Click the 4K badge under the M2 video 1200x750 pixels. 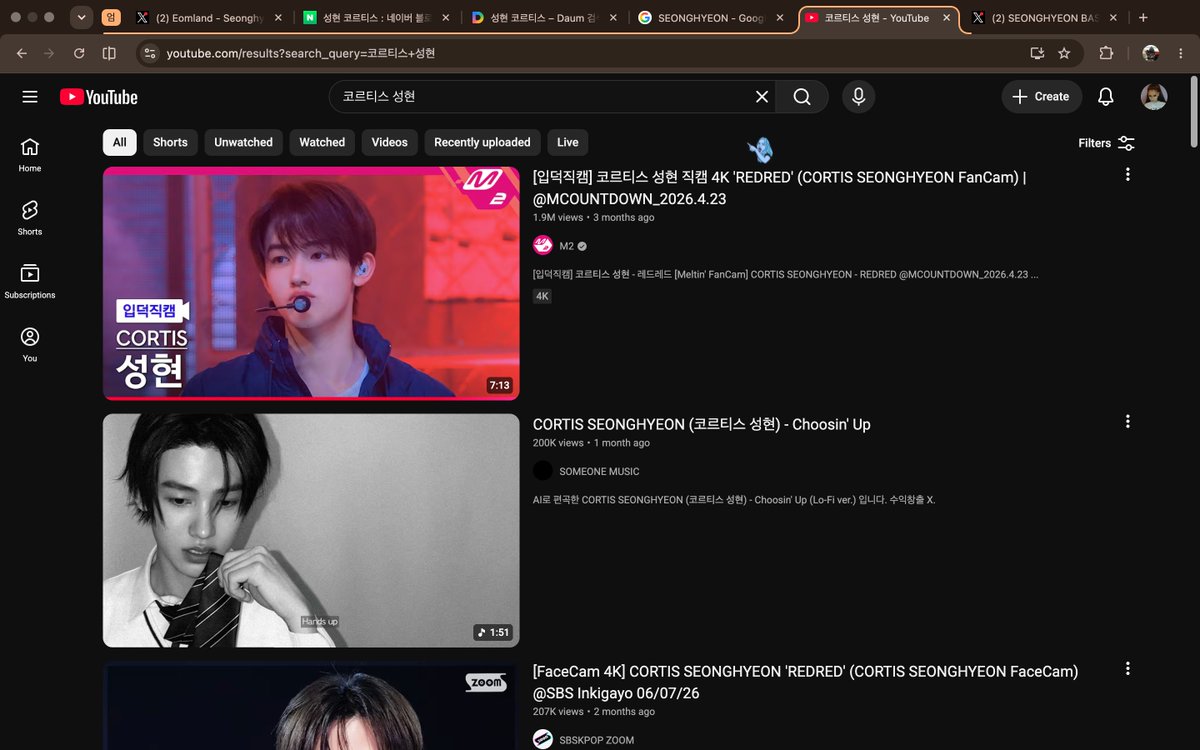542,296
